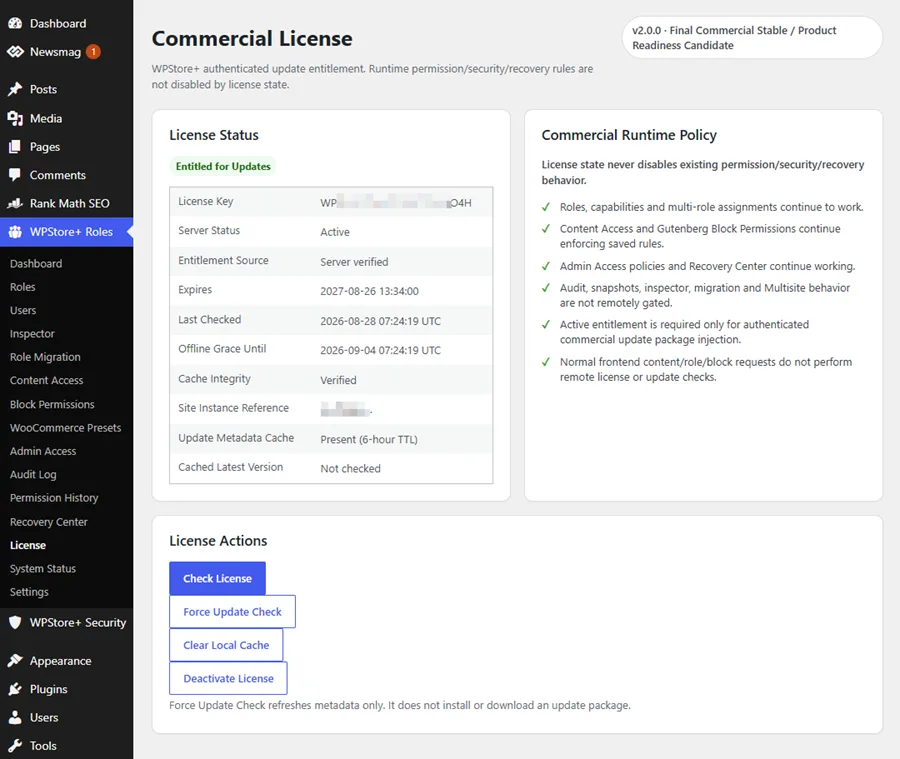Click Cache Integrity 'Verified' value
900x759 pixels.
click(x=338, y=380)
